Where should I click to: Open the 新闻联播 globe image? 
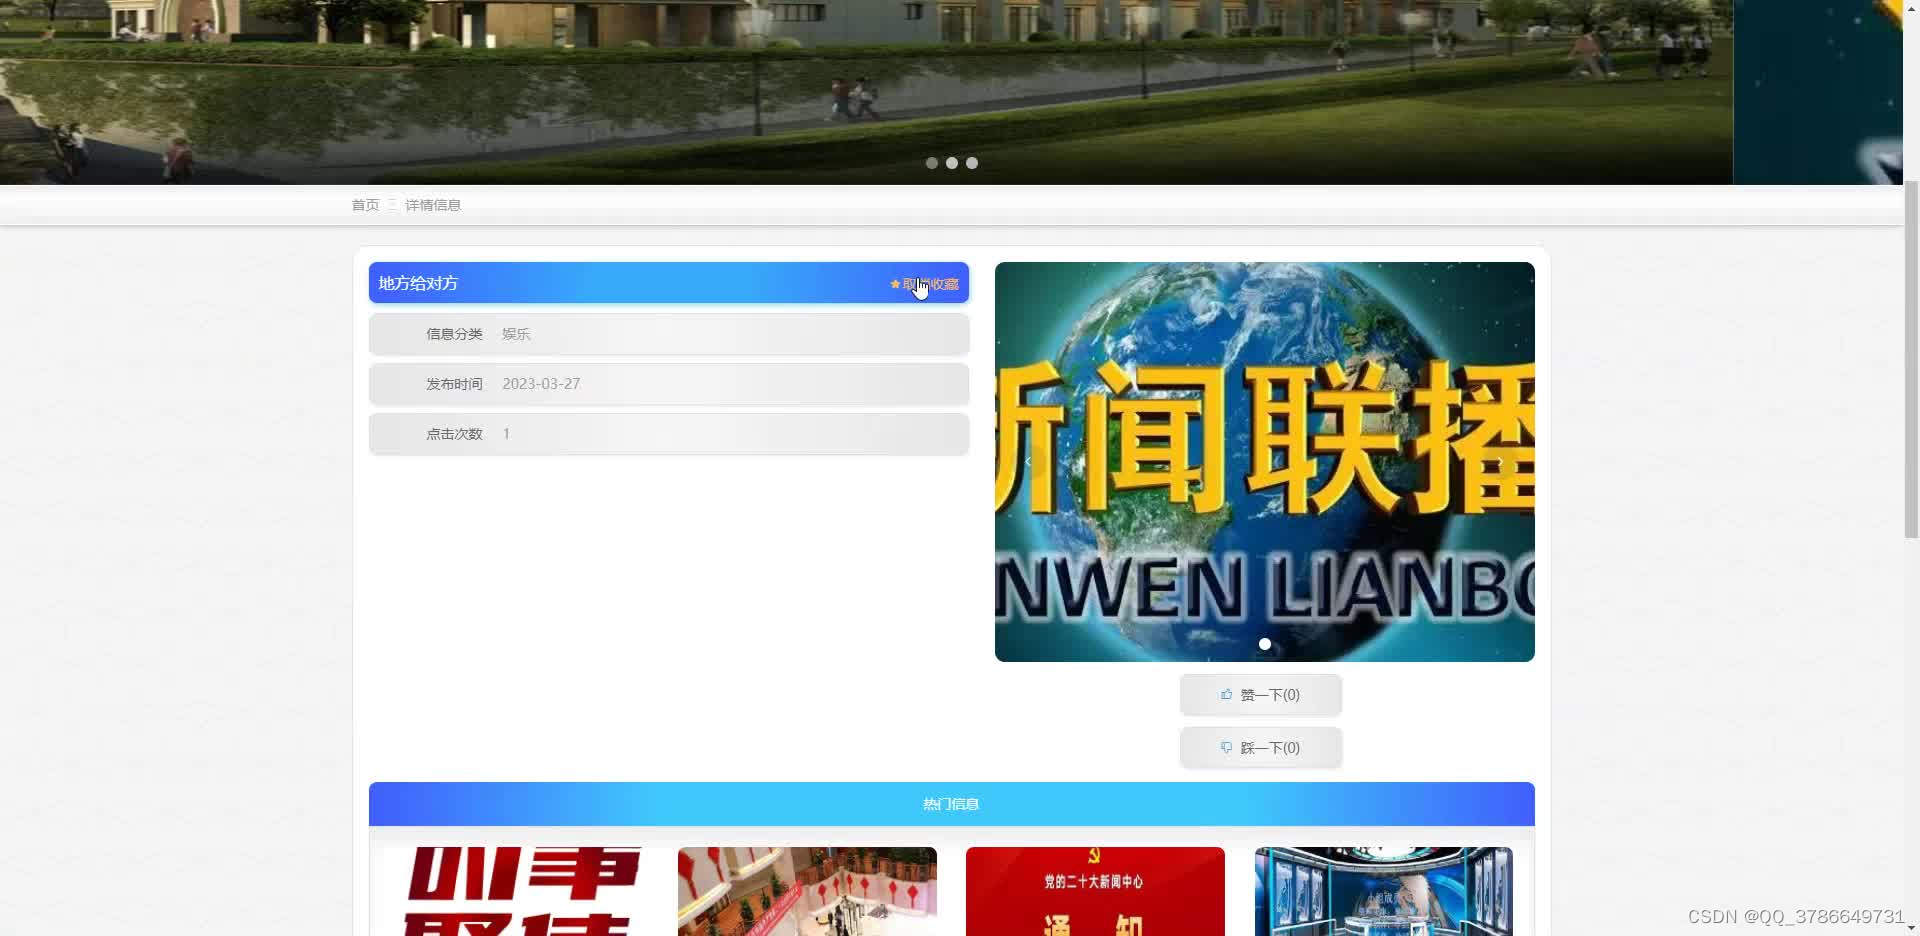pyautogui.click(x=1264, y=461)
